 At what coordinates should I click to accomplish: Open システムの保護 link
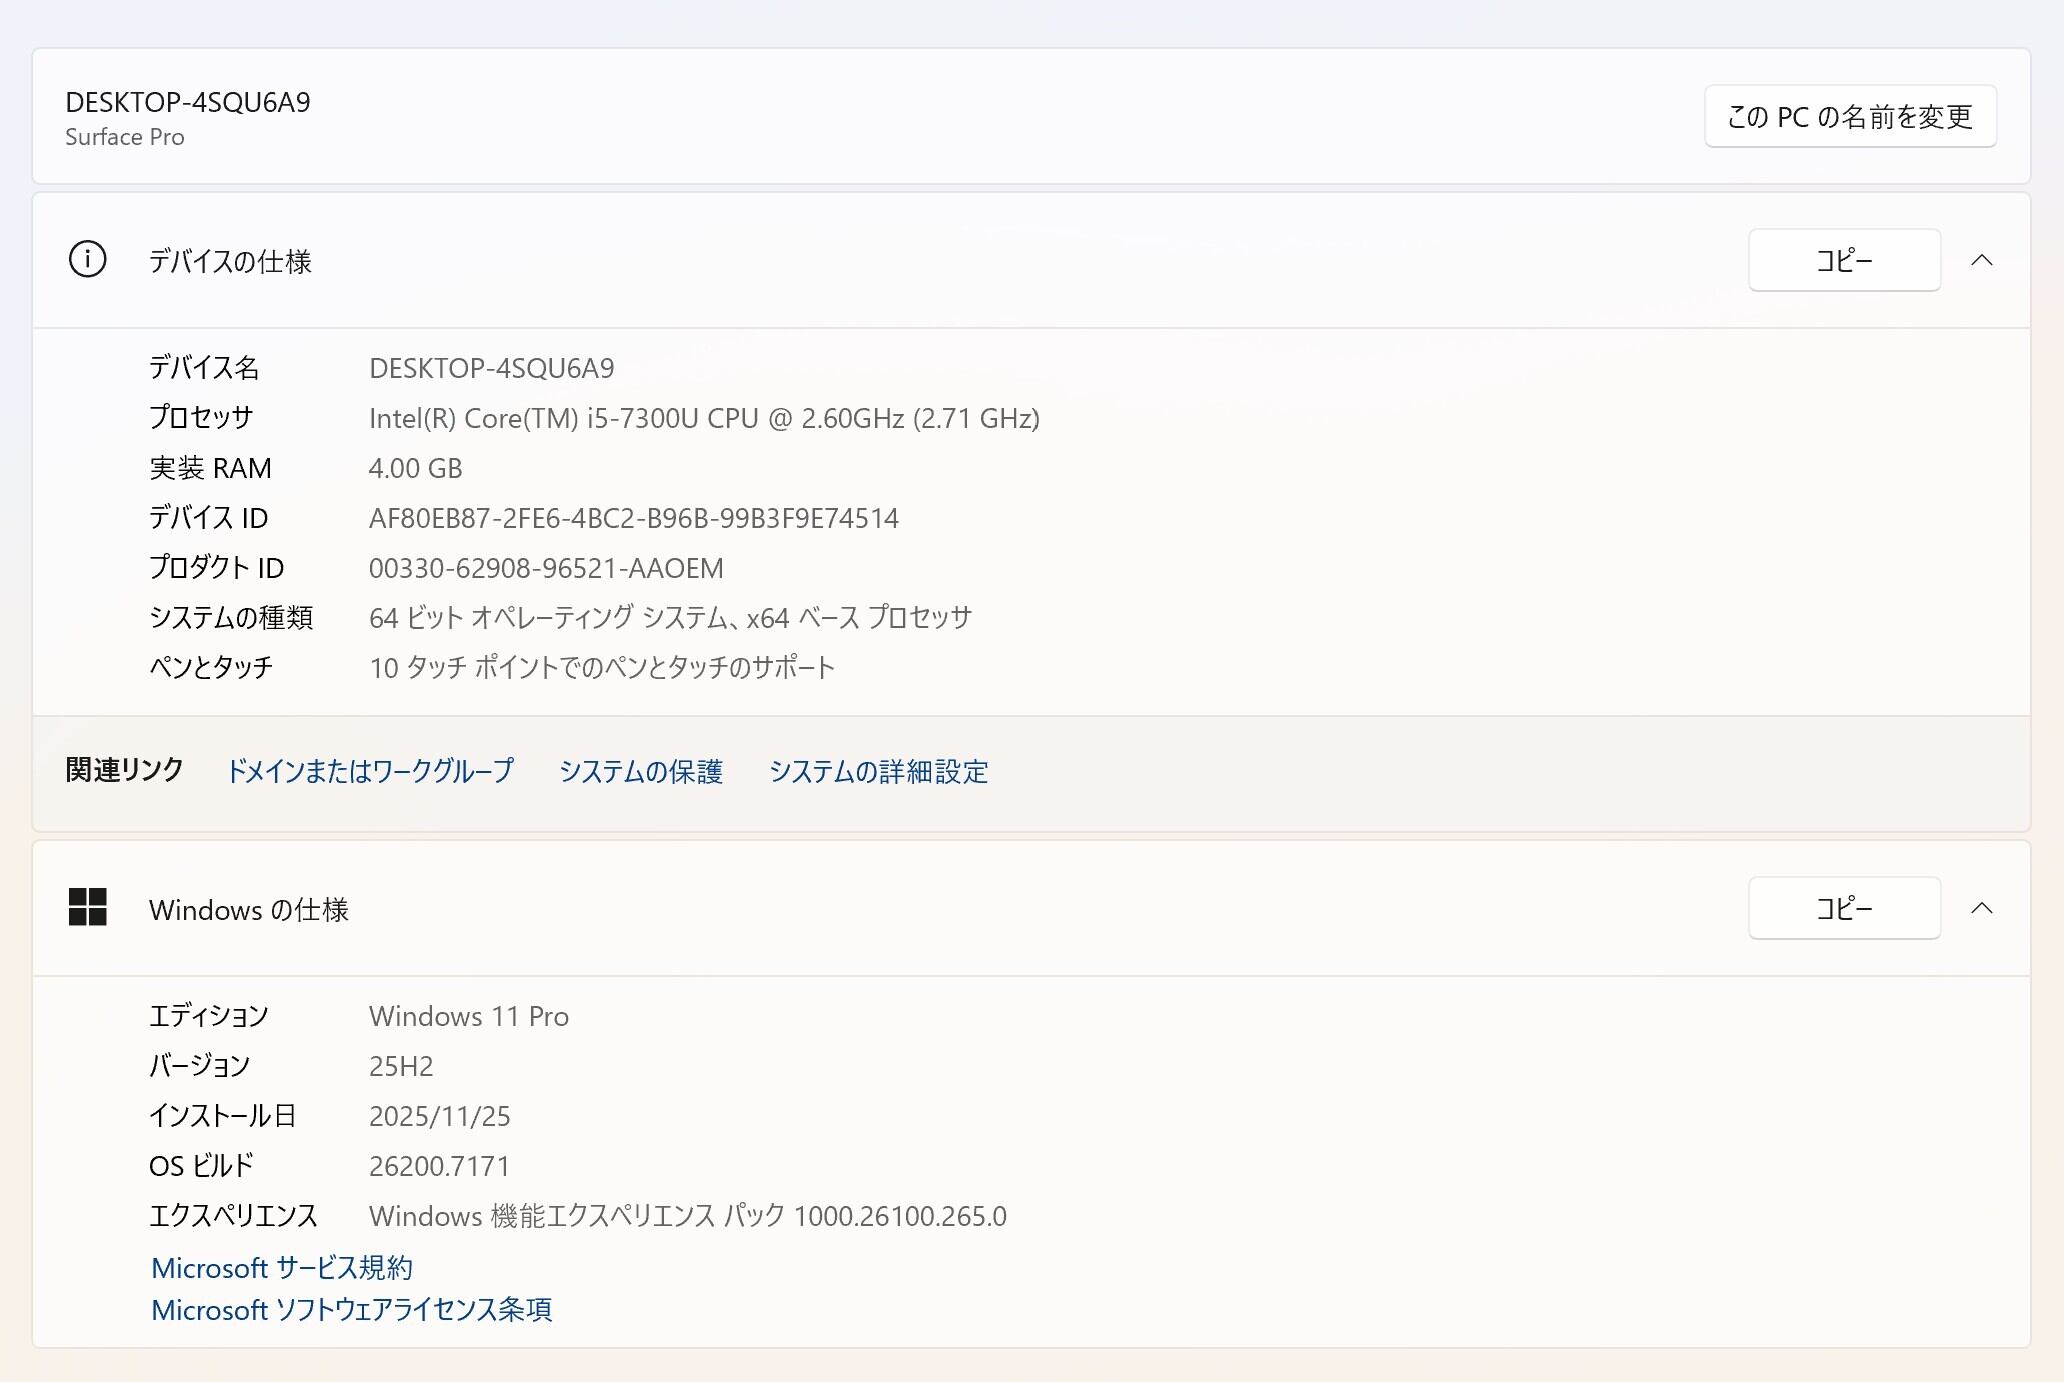(x=640, y=771)
